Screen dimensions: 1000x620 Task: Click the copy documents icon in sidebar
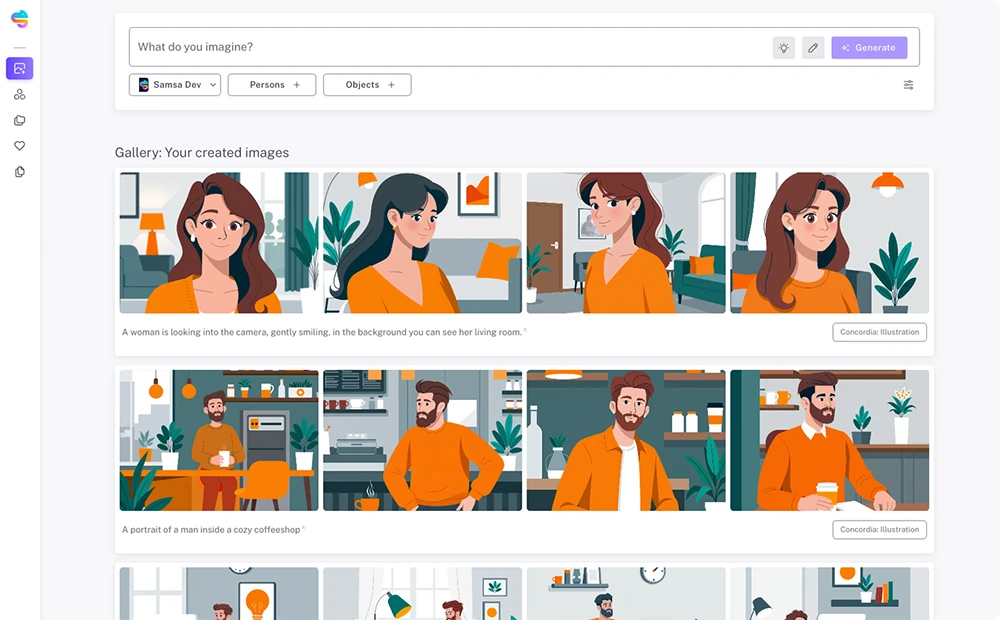click(x=19, y=172)
